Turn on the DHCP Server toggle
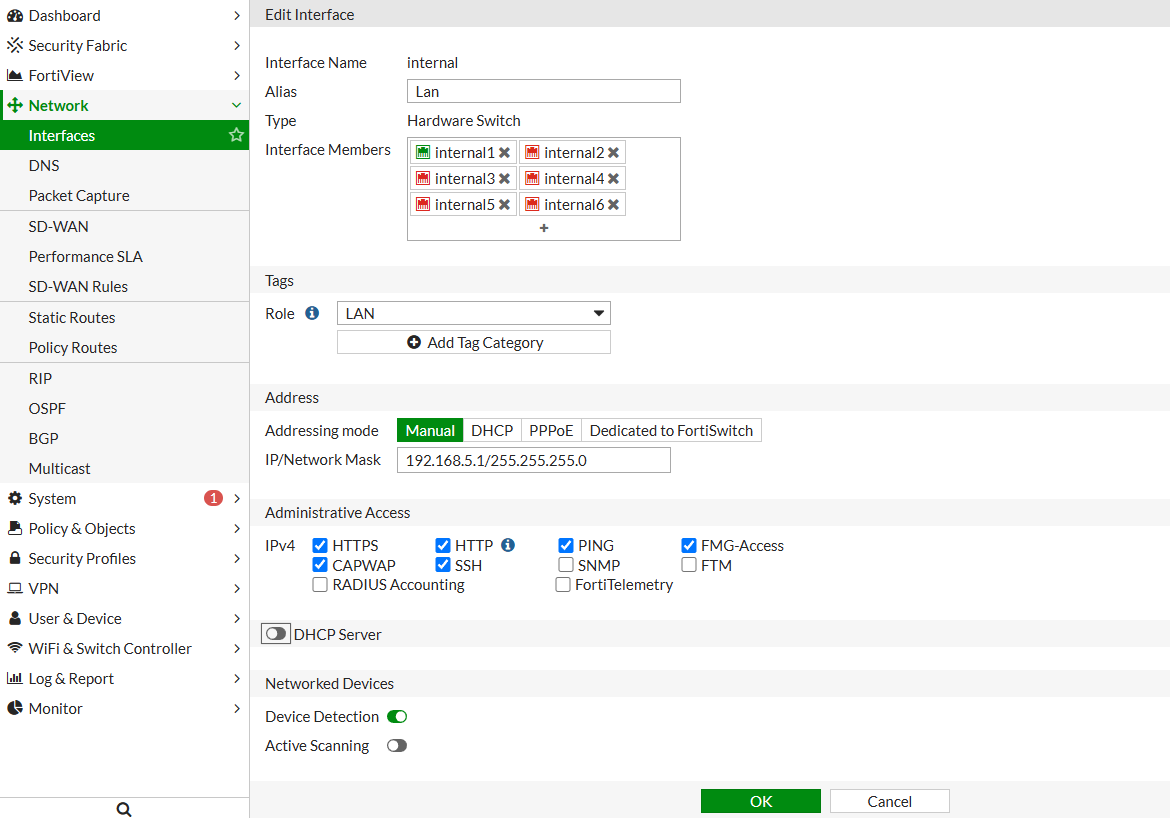 pyautogui.click(x=276, y=634)
